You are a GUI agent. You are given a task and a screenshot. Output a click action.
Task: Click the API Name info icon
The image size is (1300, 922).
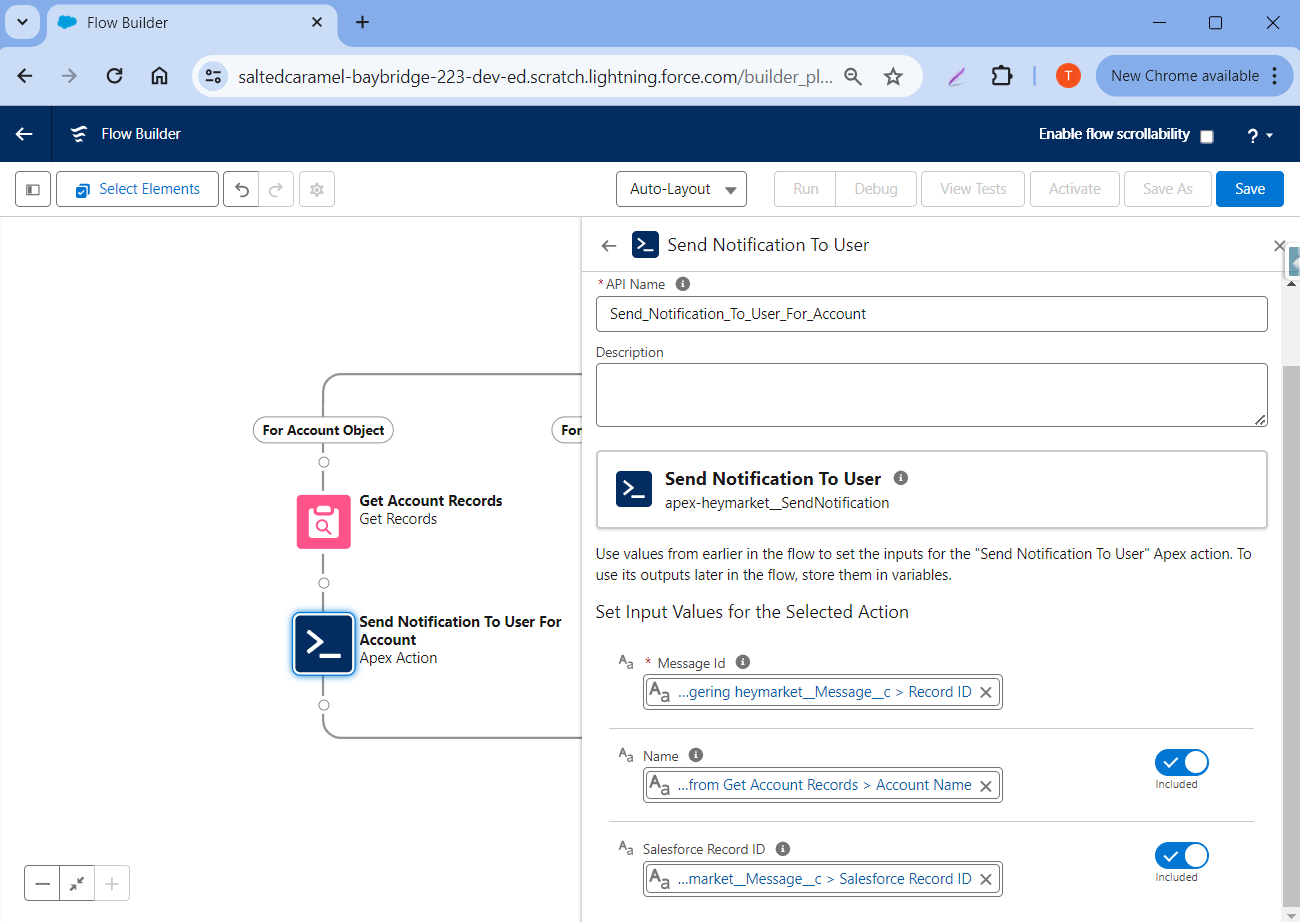point(683,284)
